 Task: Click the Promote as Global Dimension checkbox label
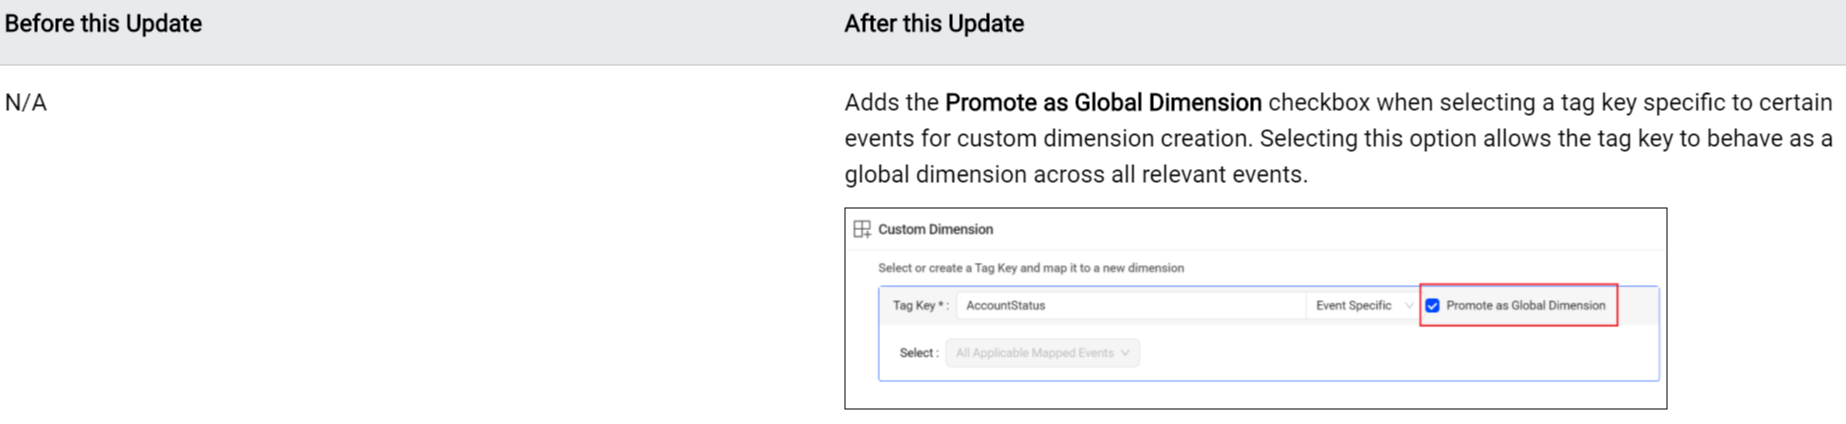click(x=1525, y=306)
